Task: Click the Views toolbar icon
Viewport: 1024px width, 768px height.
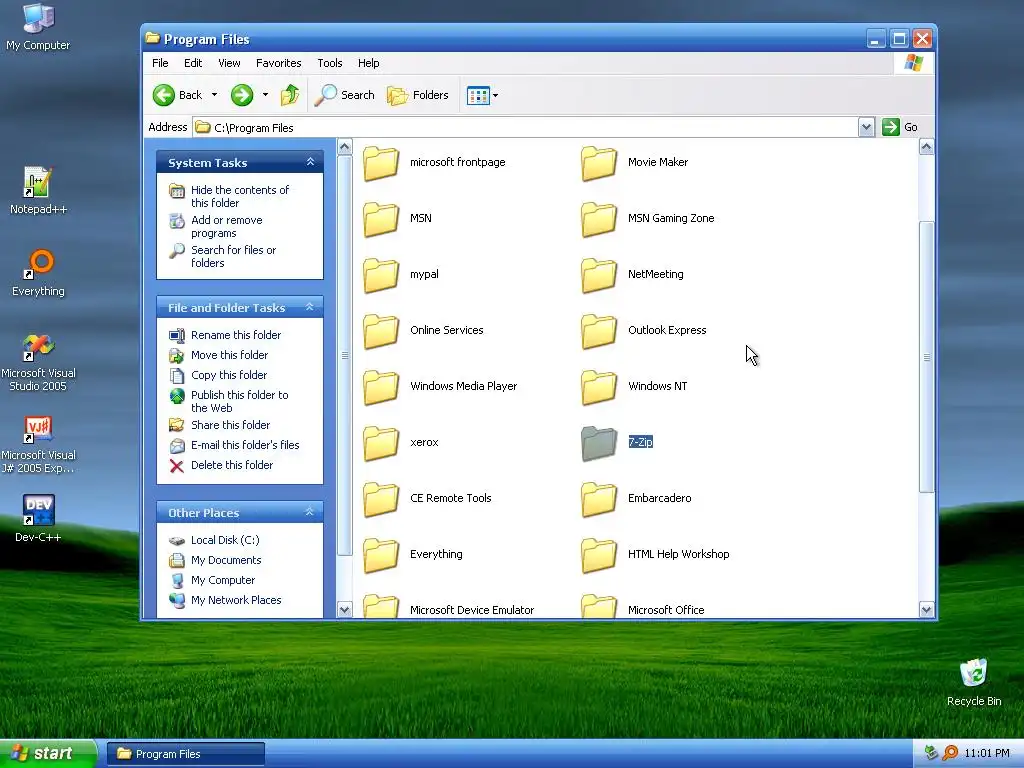Action: pos(478,95)
